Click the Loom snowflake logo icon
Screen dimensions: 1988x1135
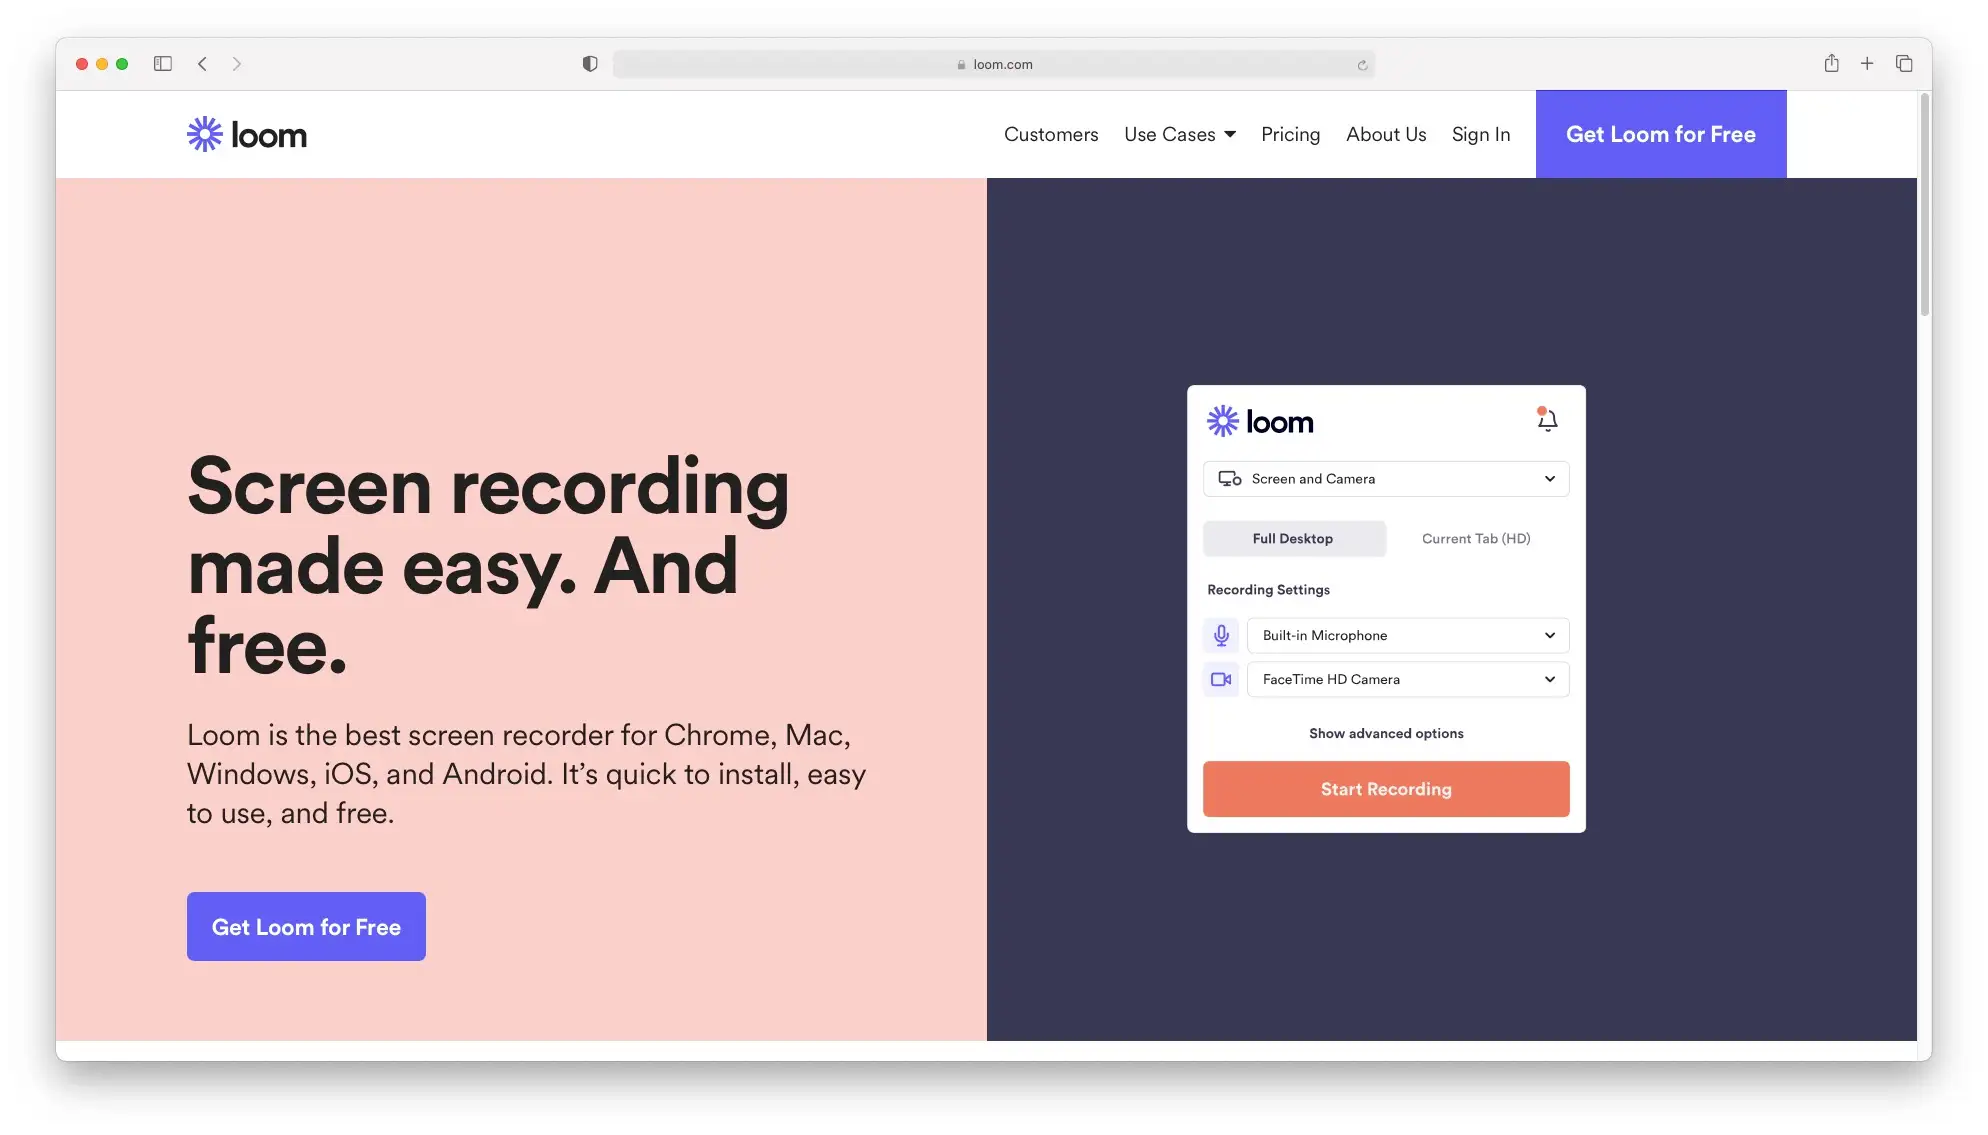[203, 134]
